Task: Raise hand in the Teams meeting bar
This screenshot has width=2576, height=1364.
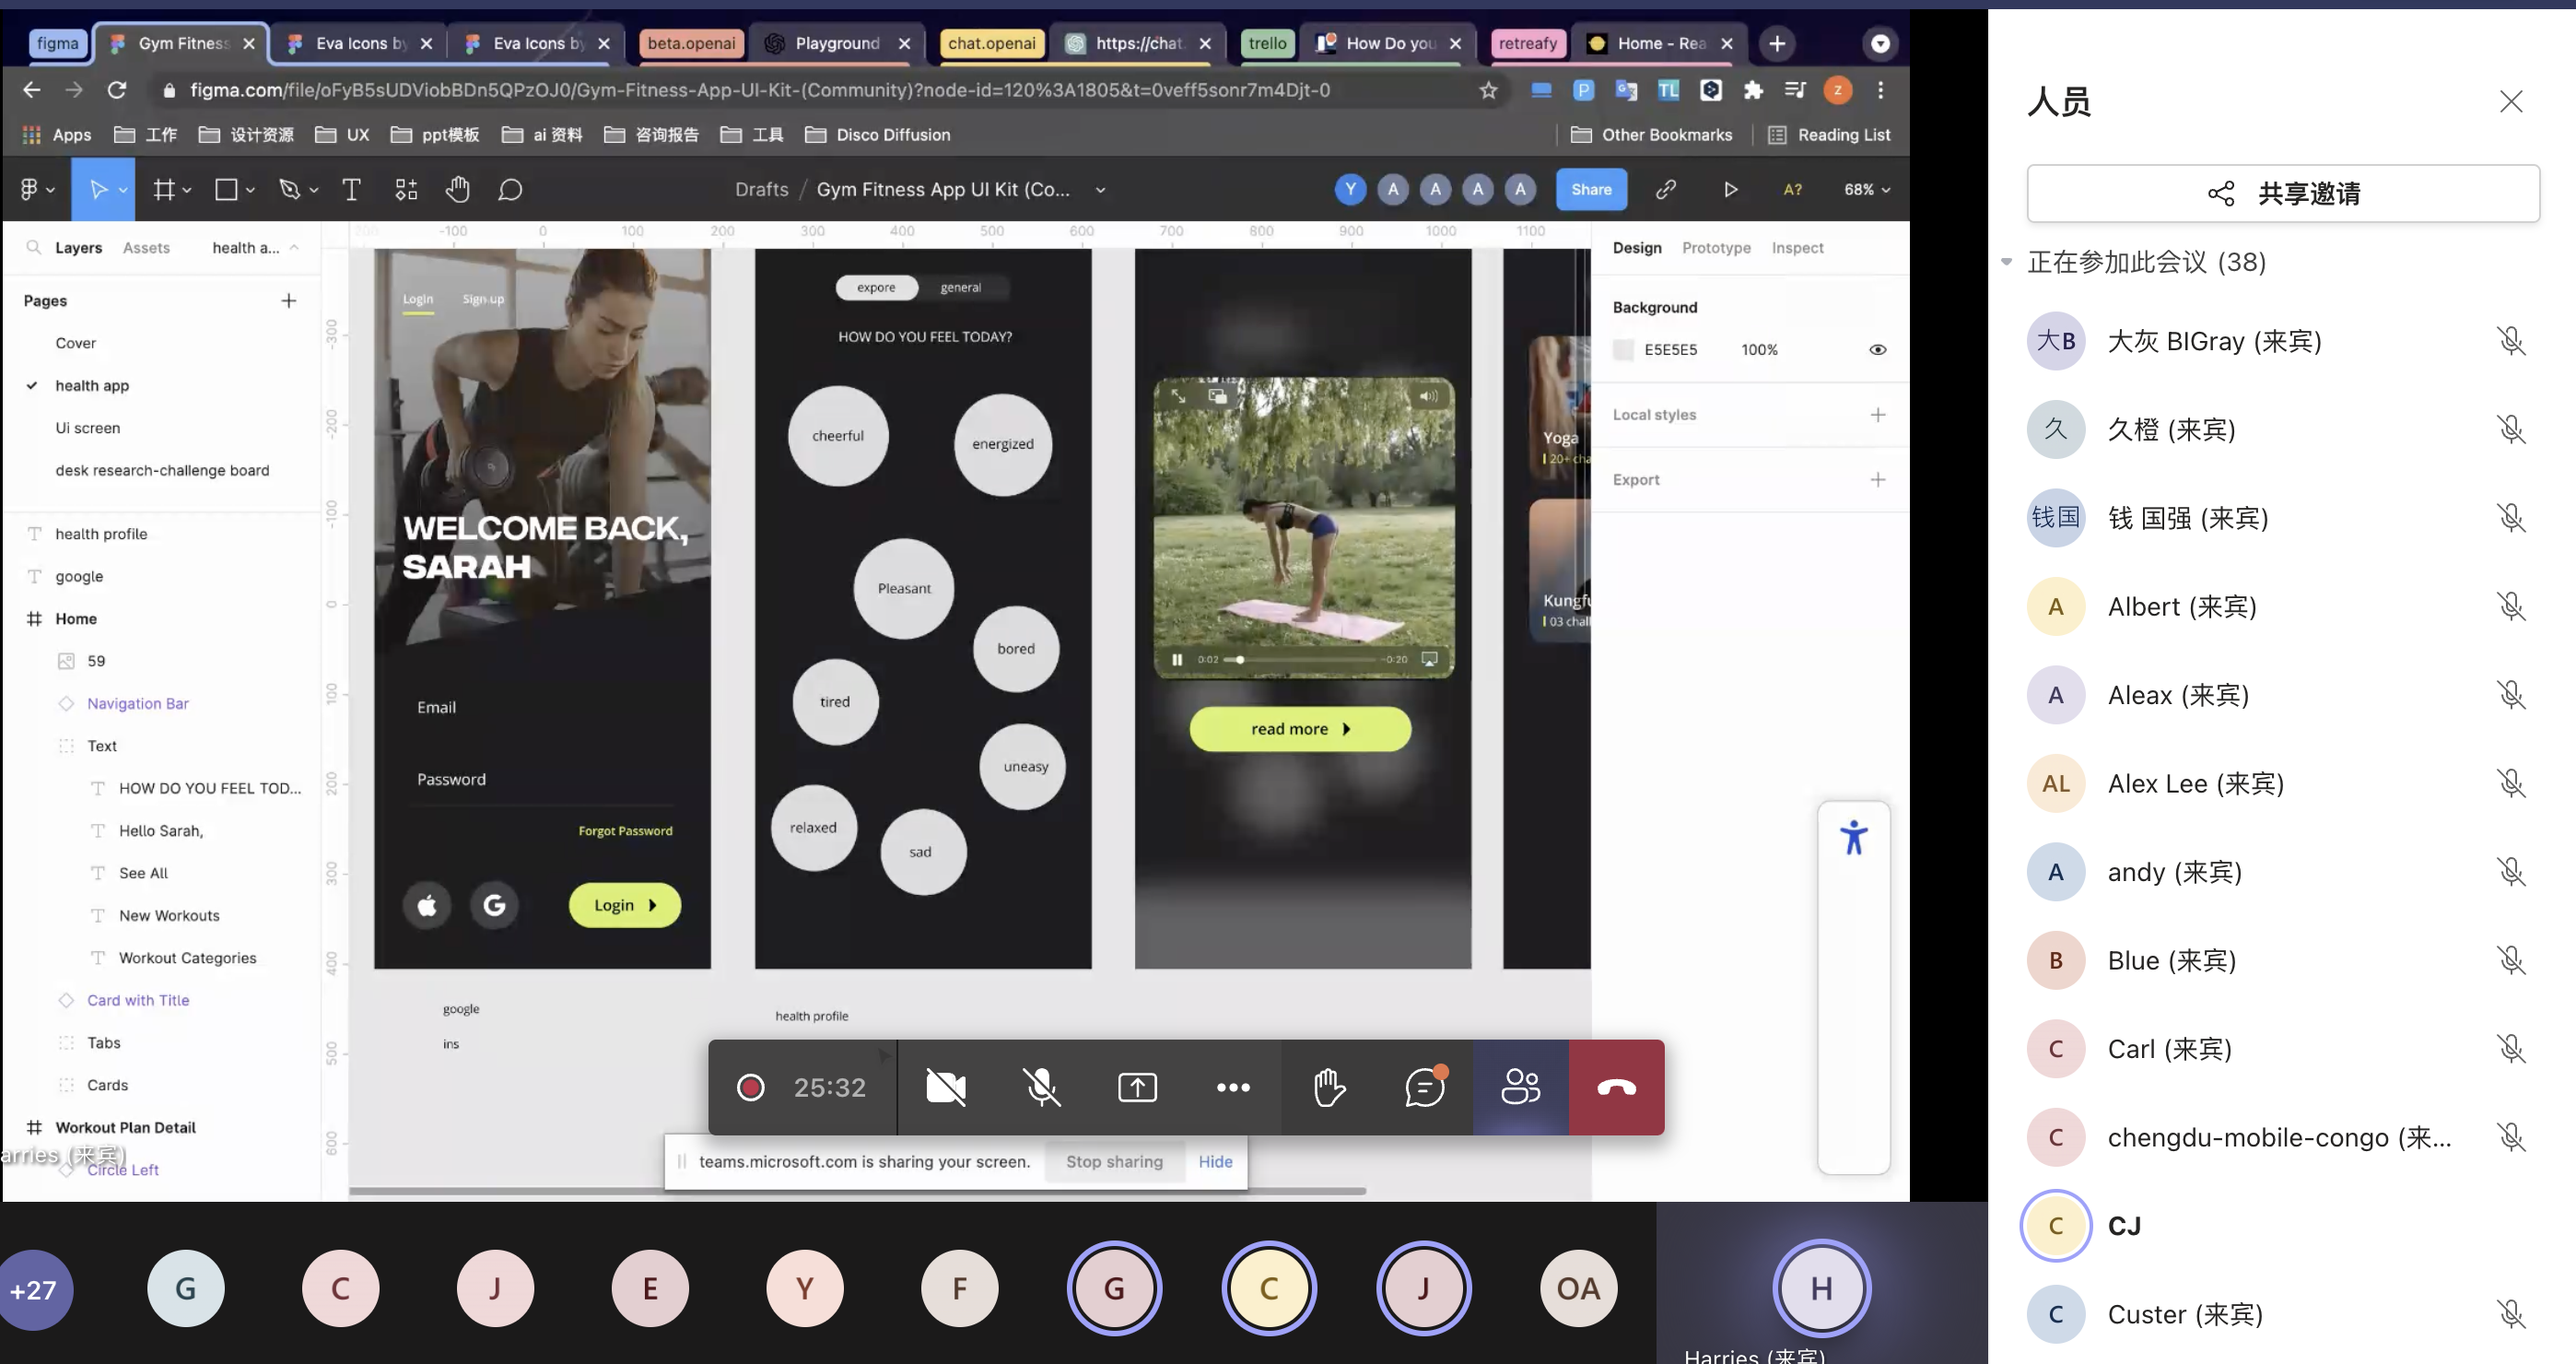Action: [1329, 1087]
